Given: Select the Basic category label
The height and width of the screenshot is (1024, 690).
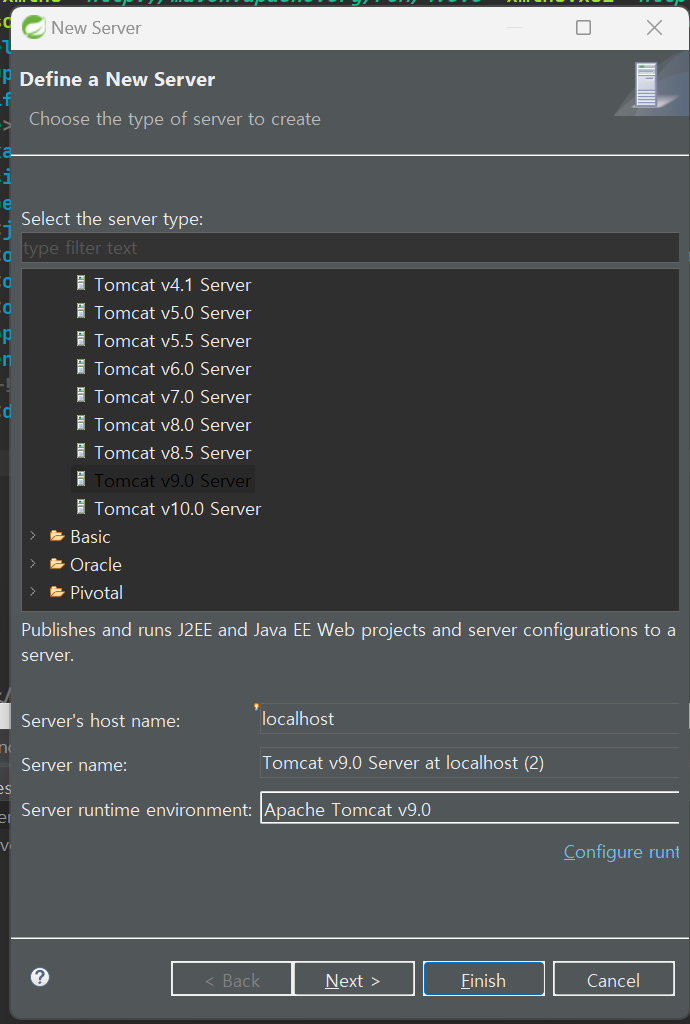Looking at the screenshot, I should pyautogui.click(x=90, y=537).
